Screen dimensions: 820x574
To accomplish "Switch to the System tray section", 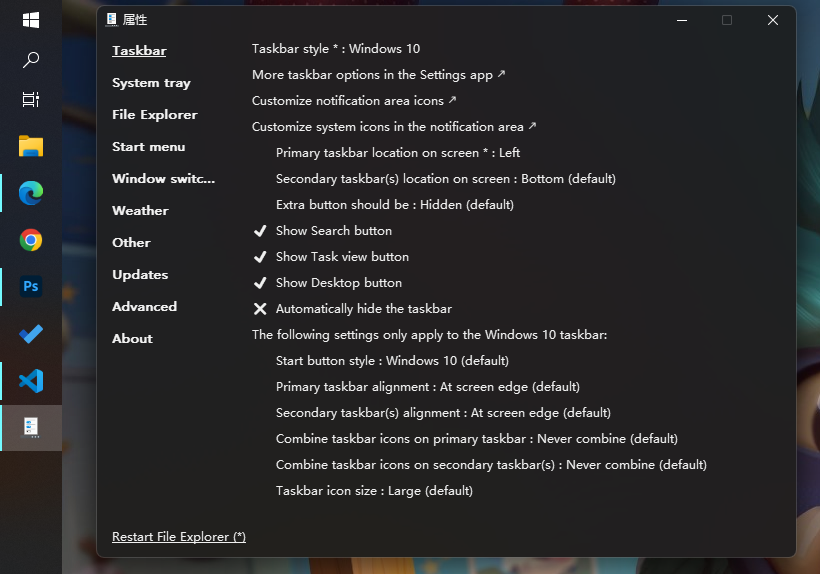I will pos(151,83).
